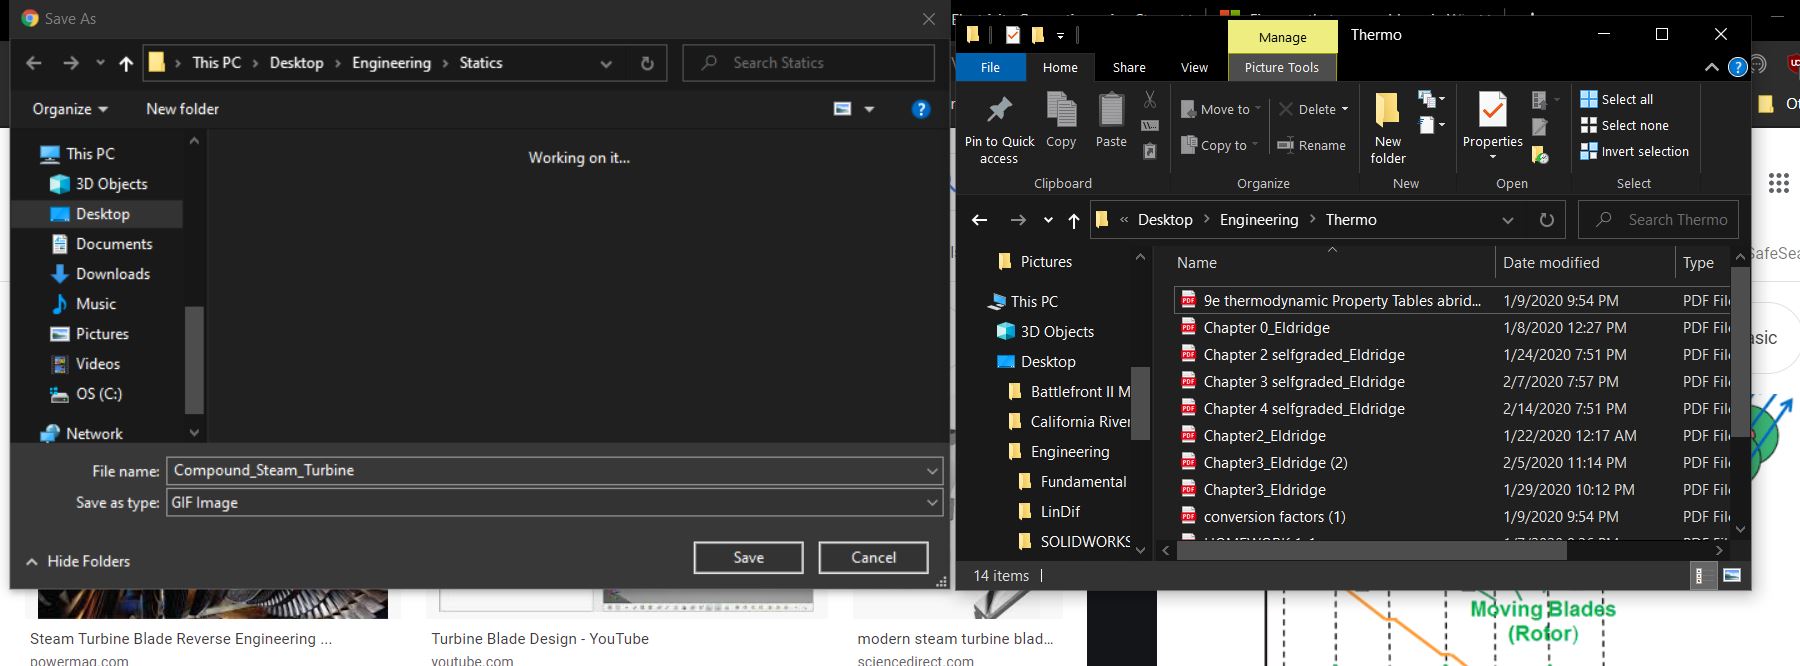Image resolution: width=1800 pixels, height=666 pixels.
Task: Open the Copy to dropdown
Action: [x=1219, y=145]
